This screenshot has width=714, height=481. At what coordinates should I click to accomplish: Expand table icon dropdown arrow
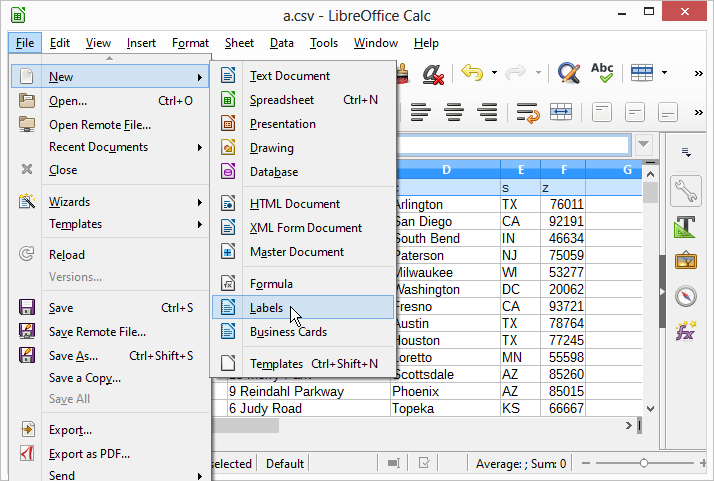[x=664, y=72]
